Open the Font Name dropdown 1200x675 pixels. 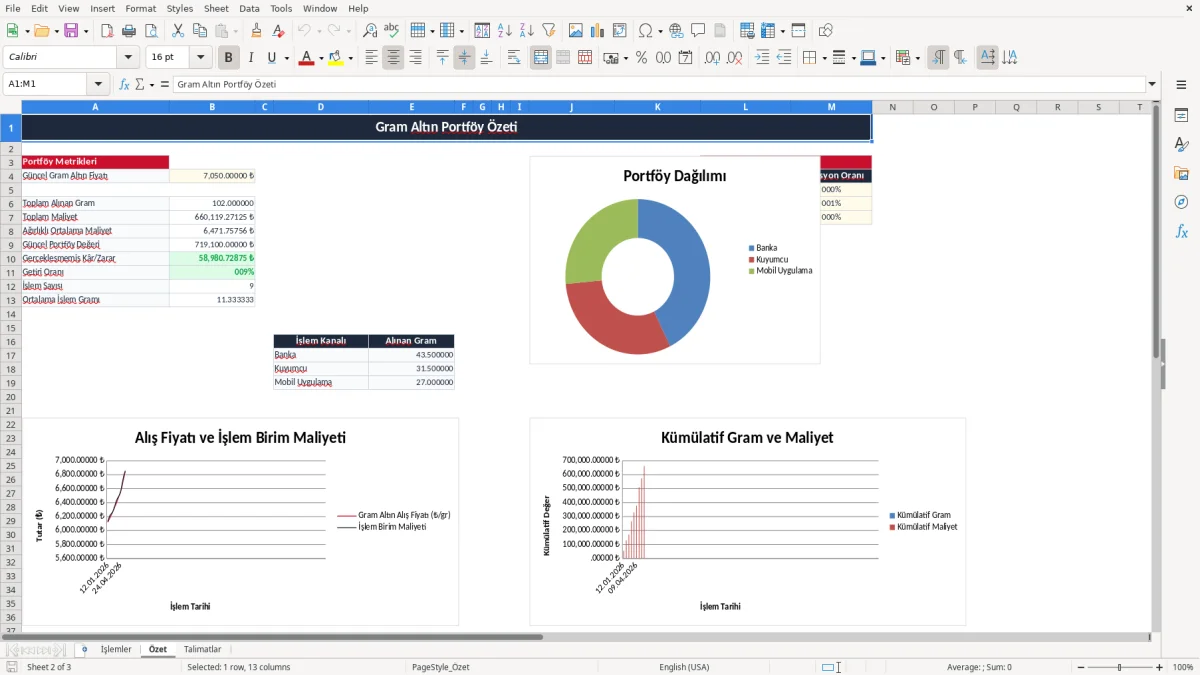pos(127,58)
